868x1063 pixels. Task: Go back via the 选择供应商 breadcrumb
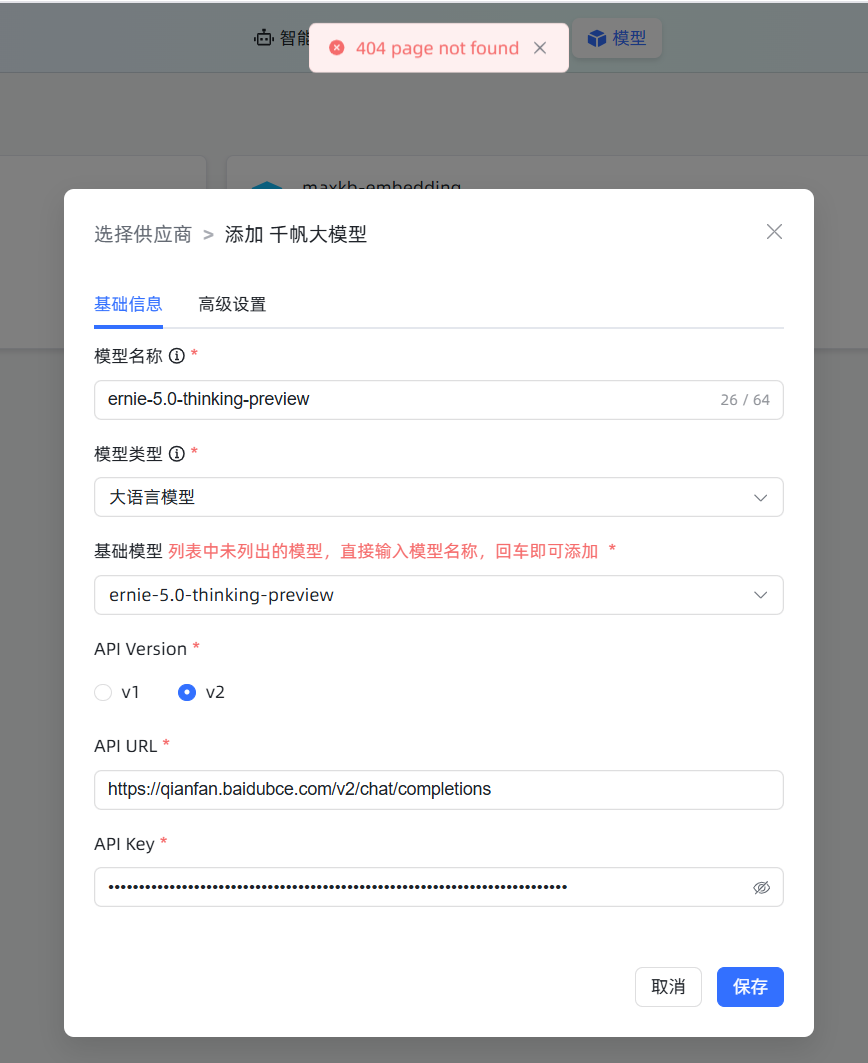(x=143, y=234)
